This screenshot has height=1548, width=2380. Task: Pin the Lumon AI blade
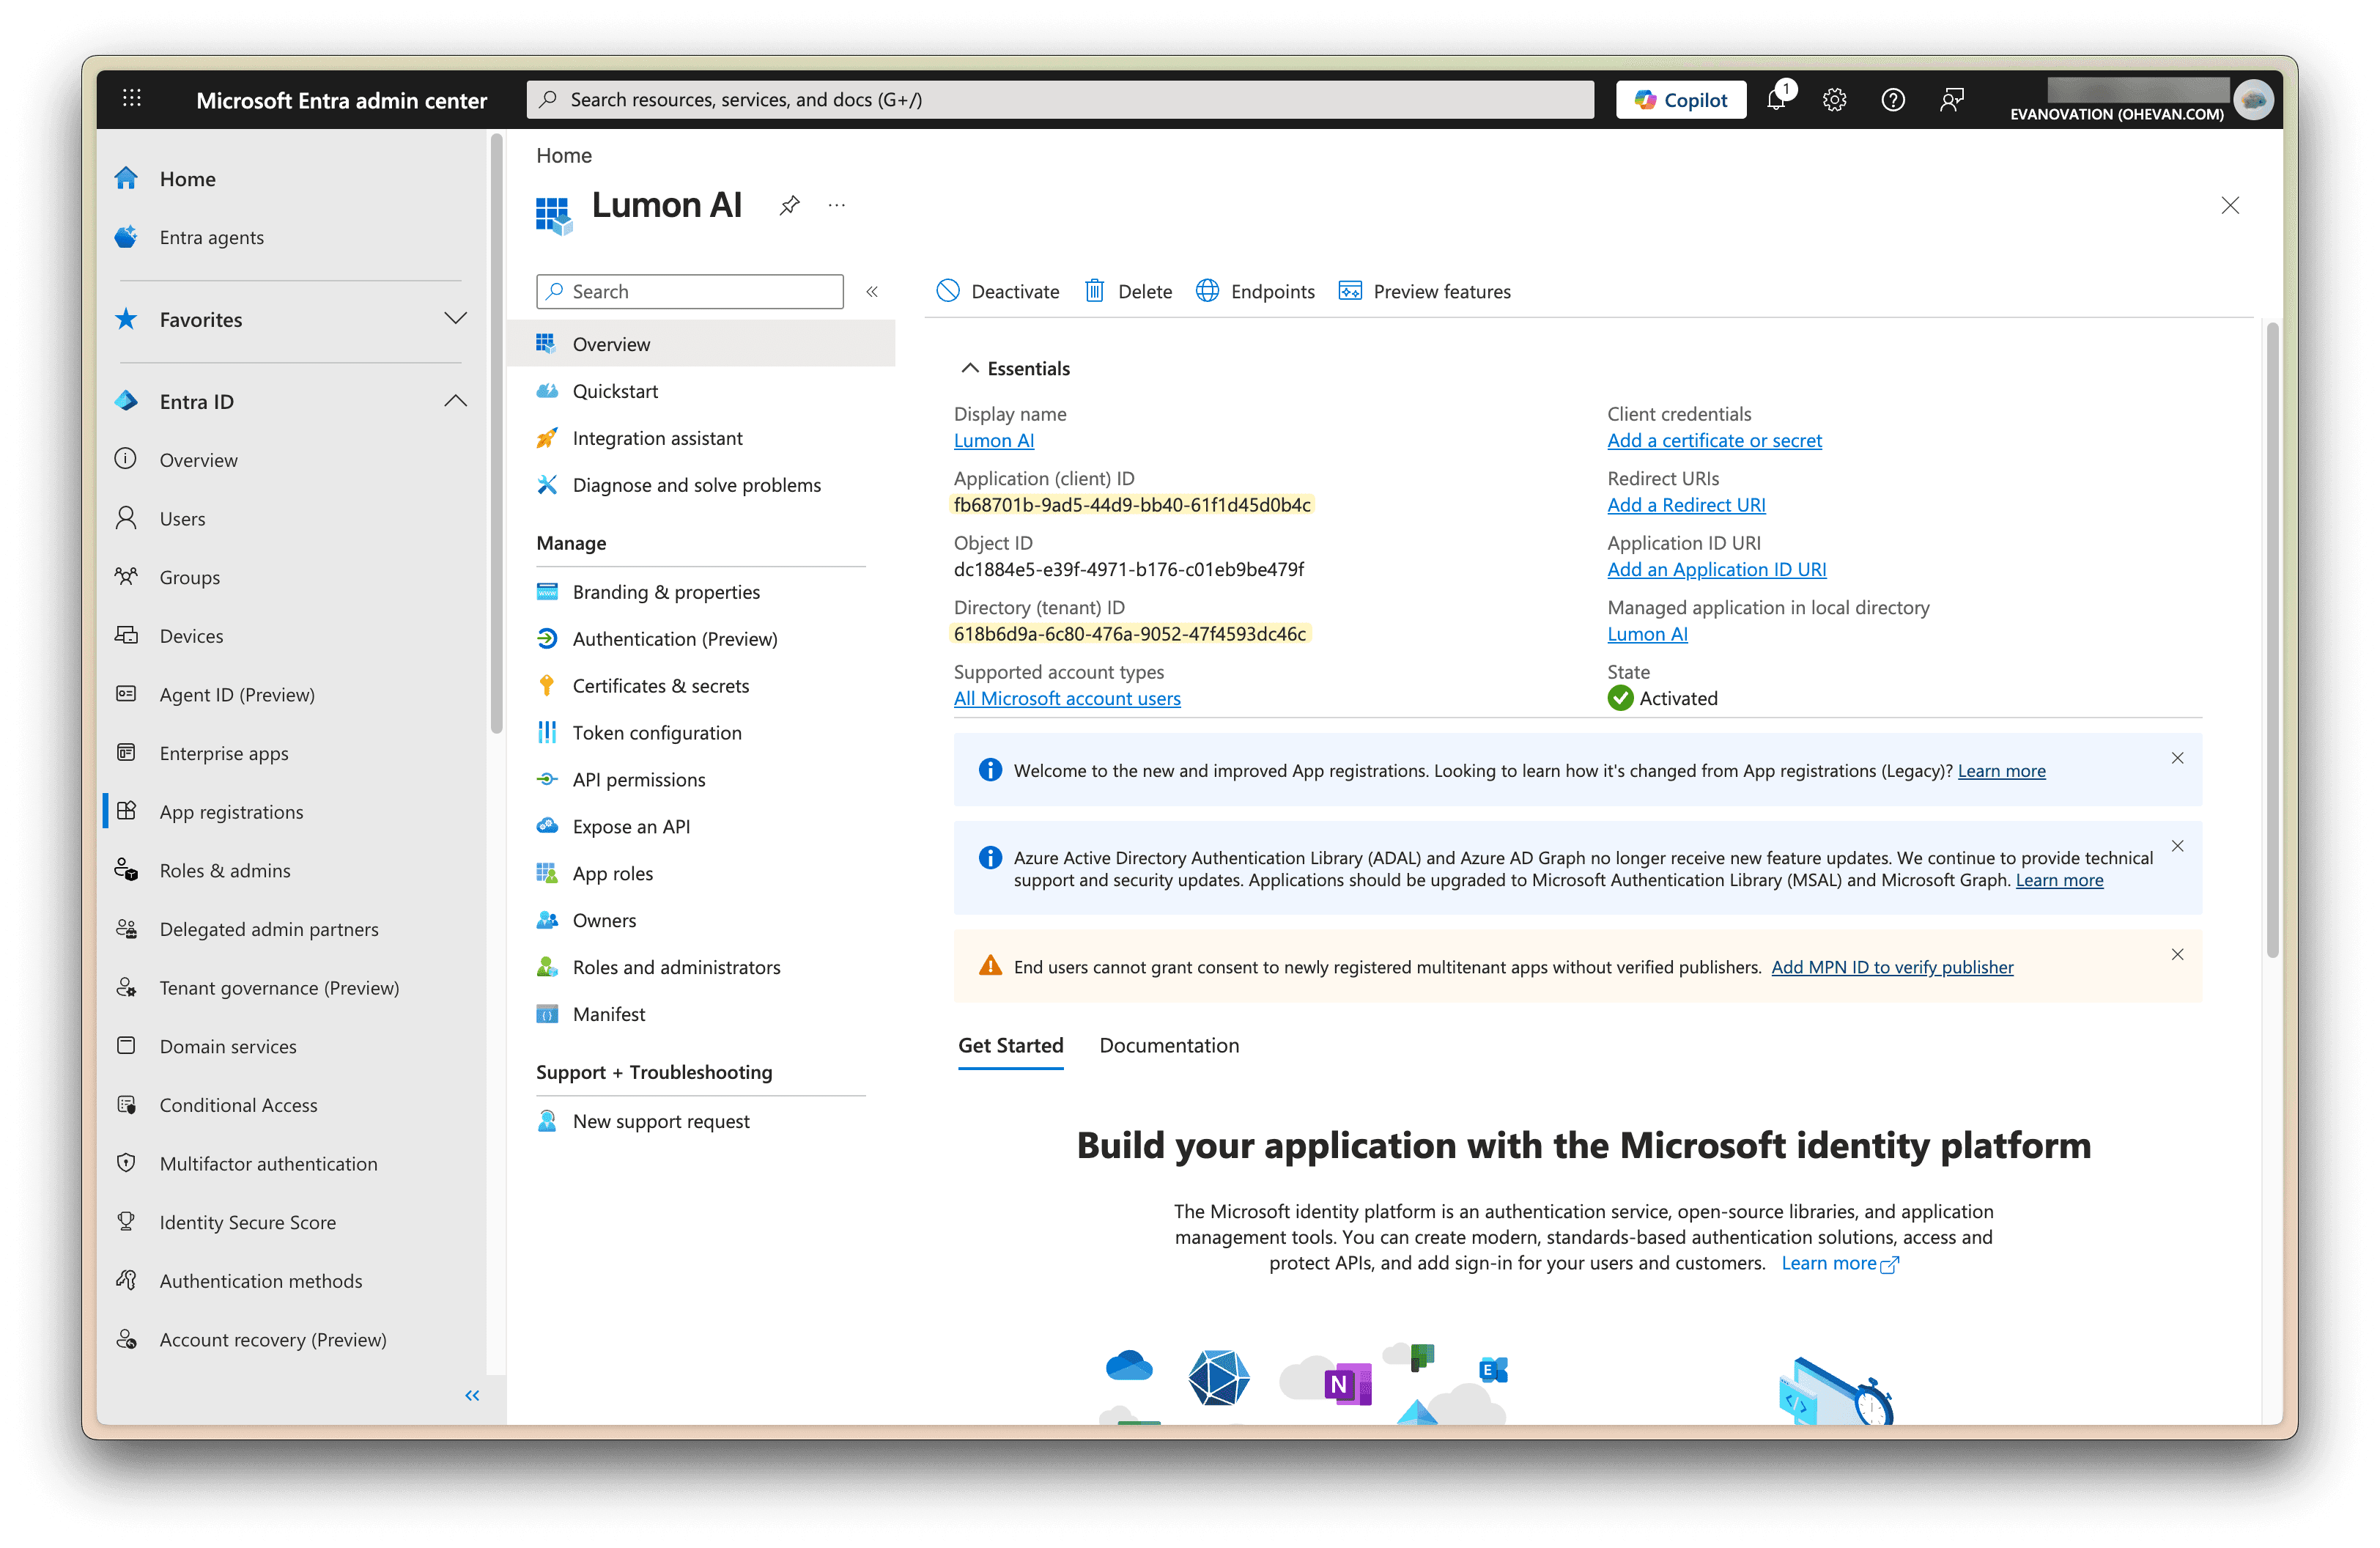click(790, 205)
